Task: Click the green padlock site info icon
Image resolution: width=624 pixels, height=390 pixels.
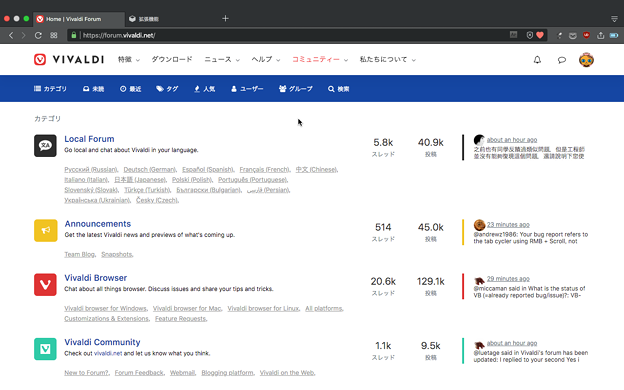Action: 74,35
